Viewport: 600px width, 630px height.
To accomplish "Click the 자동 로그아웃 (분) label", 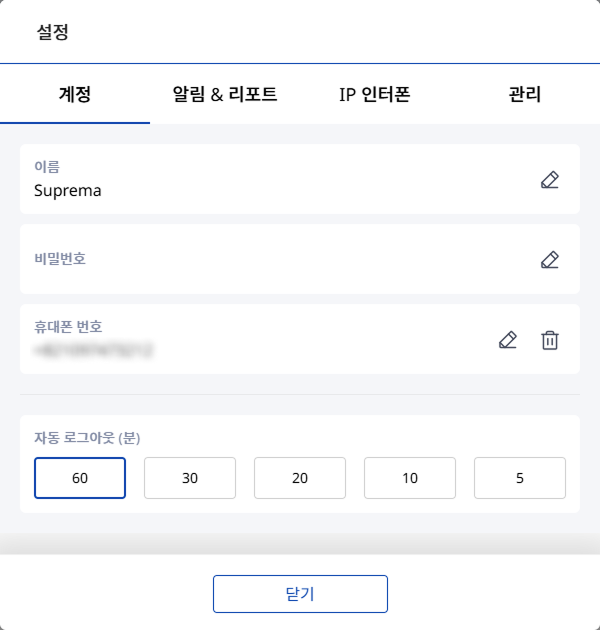I will click(x=91, y=437).
